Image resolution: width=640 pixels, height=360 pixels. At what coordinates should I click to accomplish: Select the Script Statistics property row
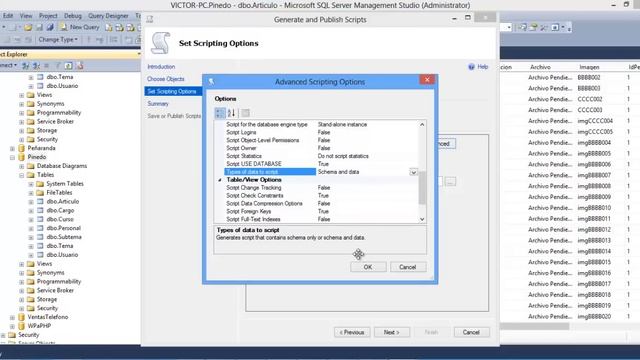pos(321,156)
